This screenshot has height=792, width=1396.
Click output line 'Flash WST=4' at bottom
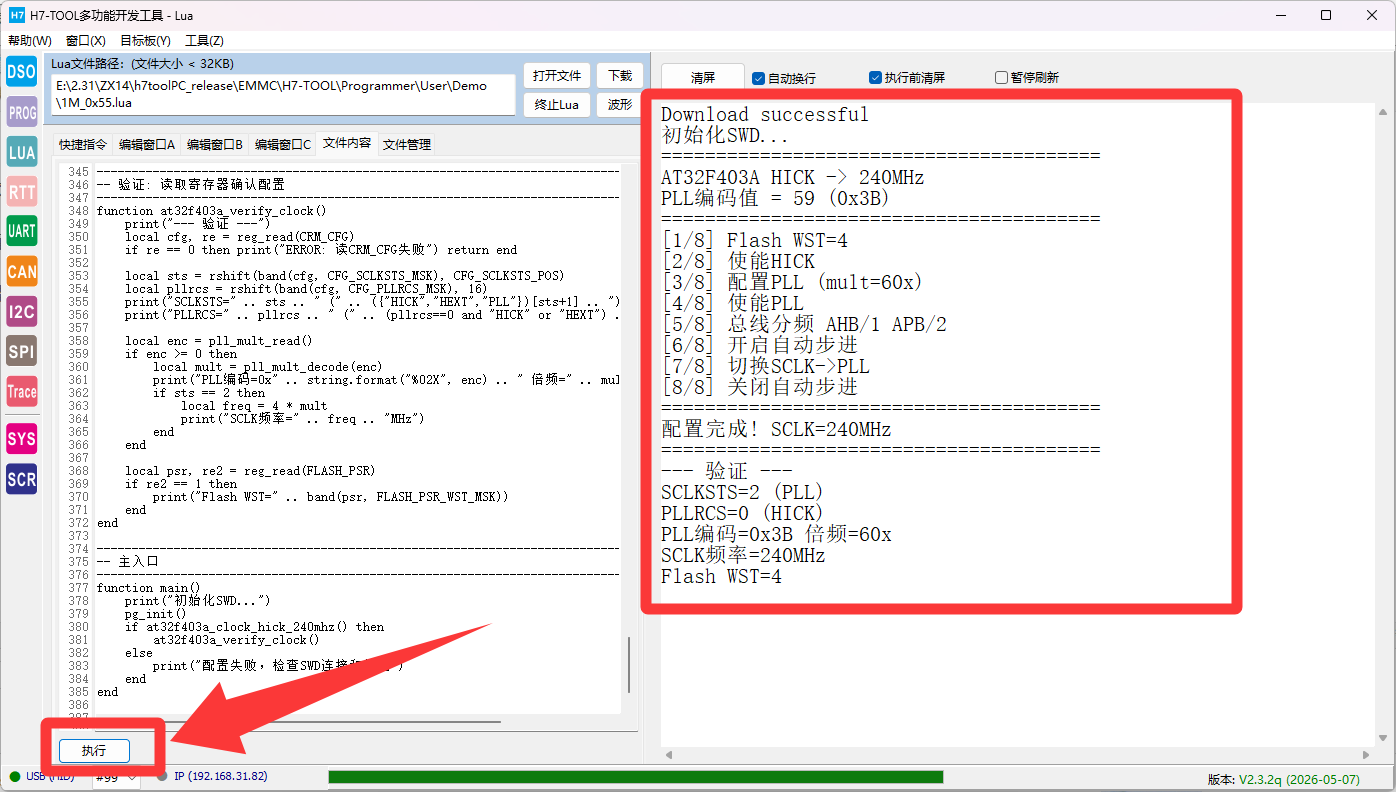(x=721, y=577)
